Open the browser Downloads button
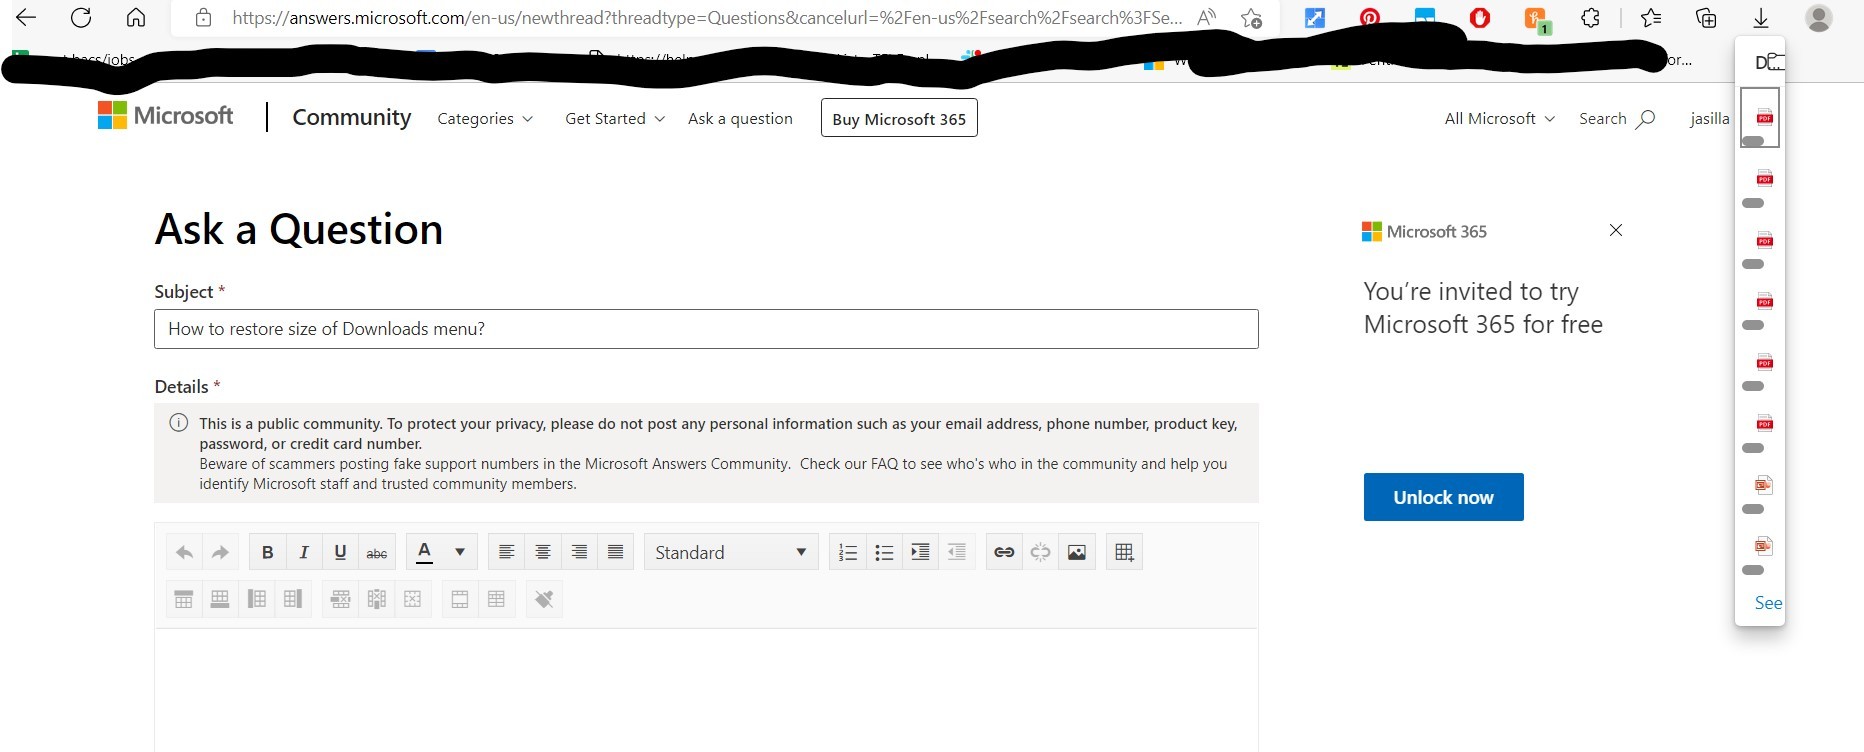 pyautogui.click(x=1761, y=18)
